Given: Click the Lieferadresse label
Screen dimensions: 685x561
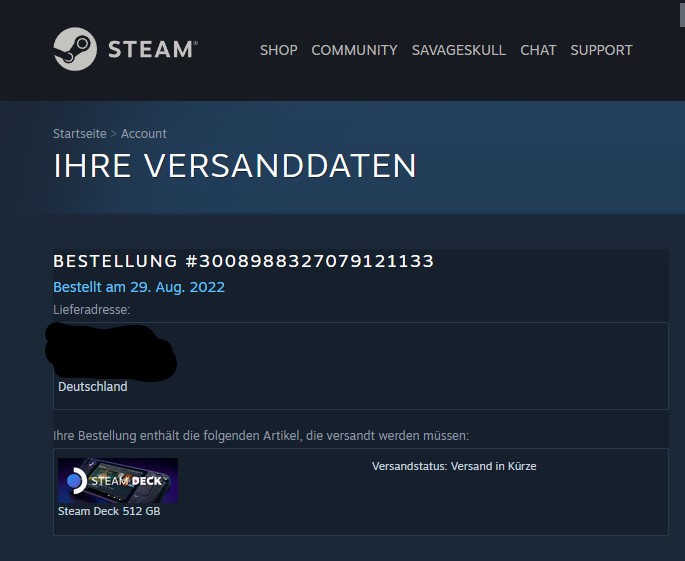Looking at the screenshot, I should (x=92, y=310).
